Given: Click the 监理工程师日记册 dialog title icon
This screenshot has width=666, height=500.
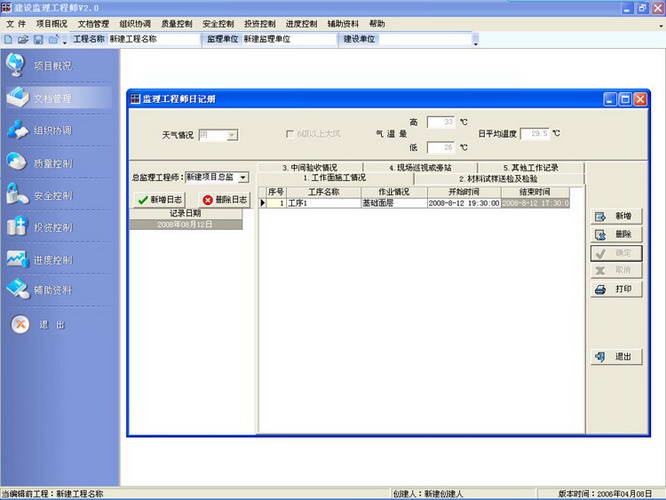Looking at the screenshot, I should click(135, 99).
